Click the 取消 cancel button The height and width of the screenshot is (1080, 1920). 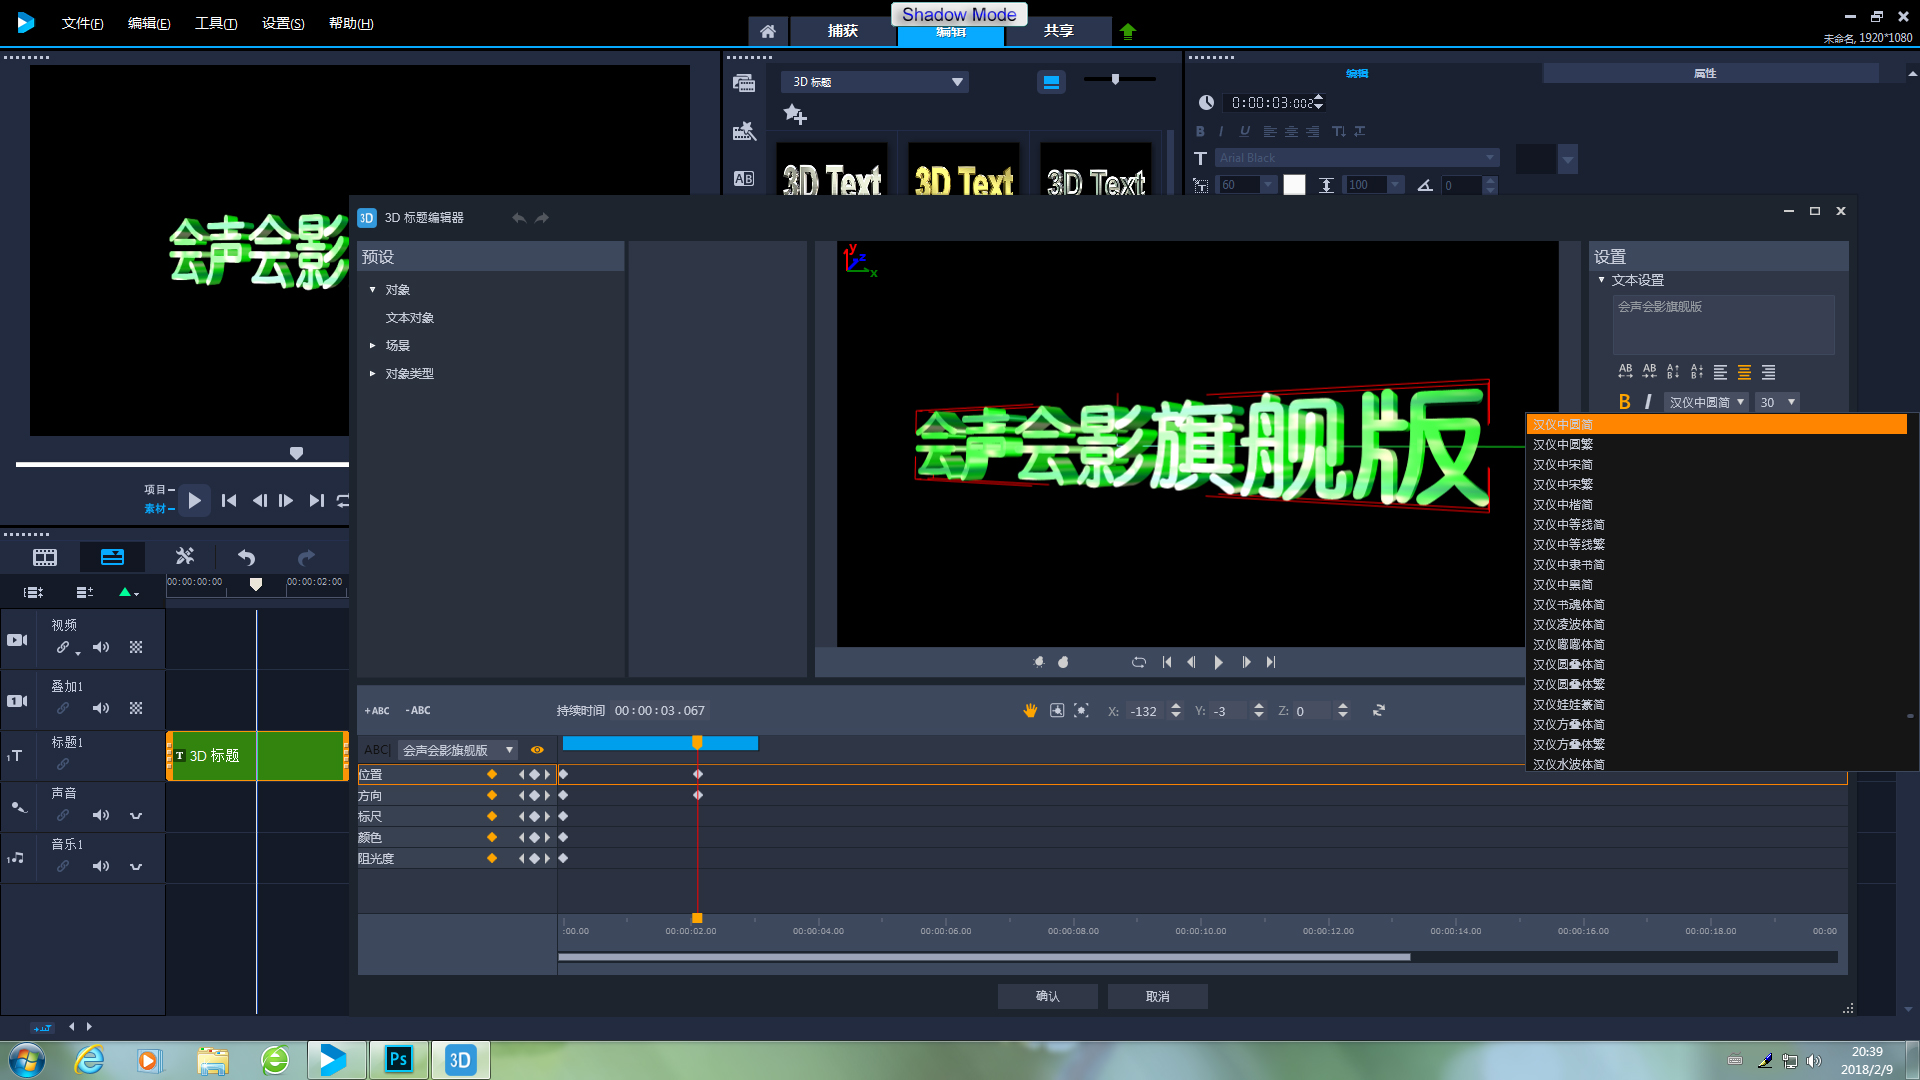1155,996
